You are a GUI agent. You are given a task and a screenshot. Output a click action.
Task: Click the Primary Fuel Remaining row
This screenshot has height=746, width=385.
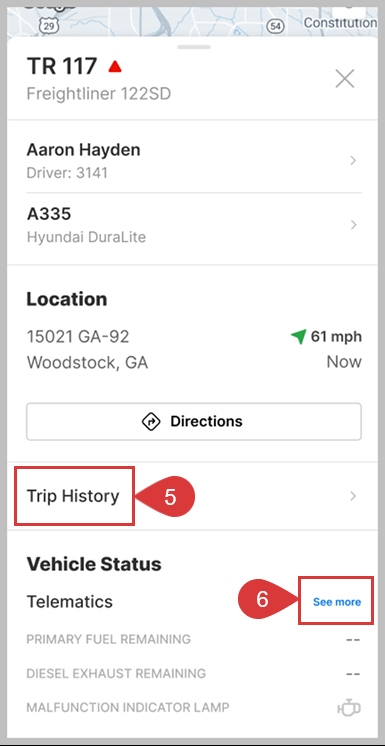coord(194,639)
